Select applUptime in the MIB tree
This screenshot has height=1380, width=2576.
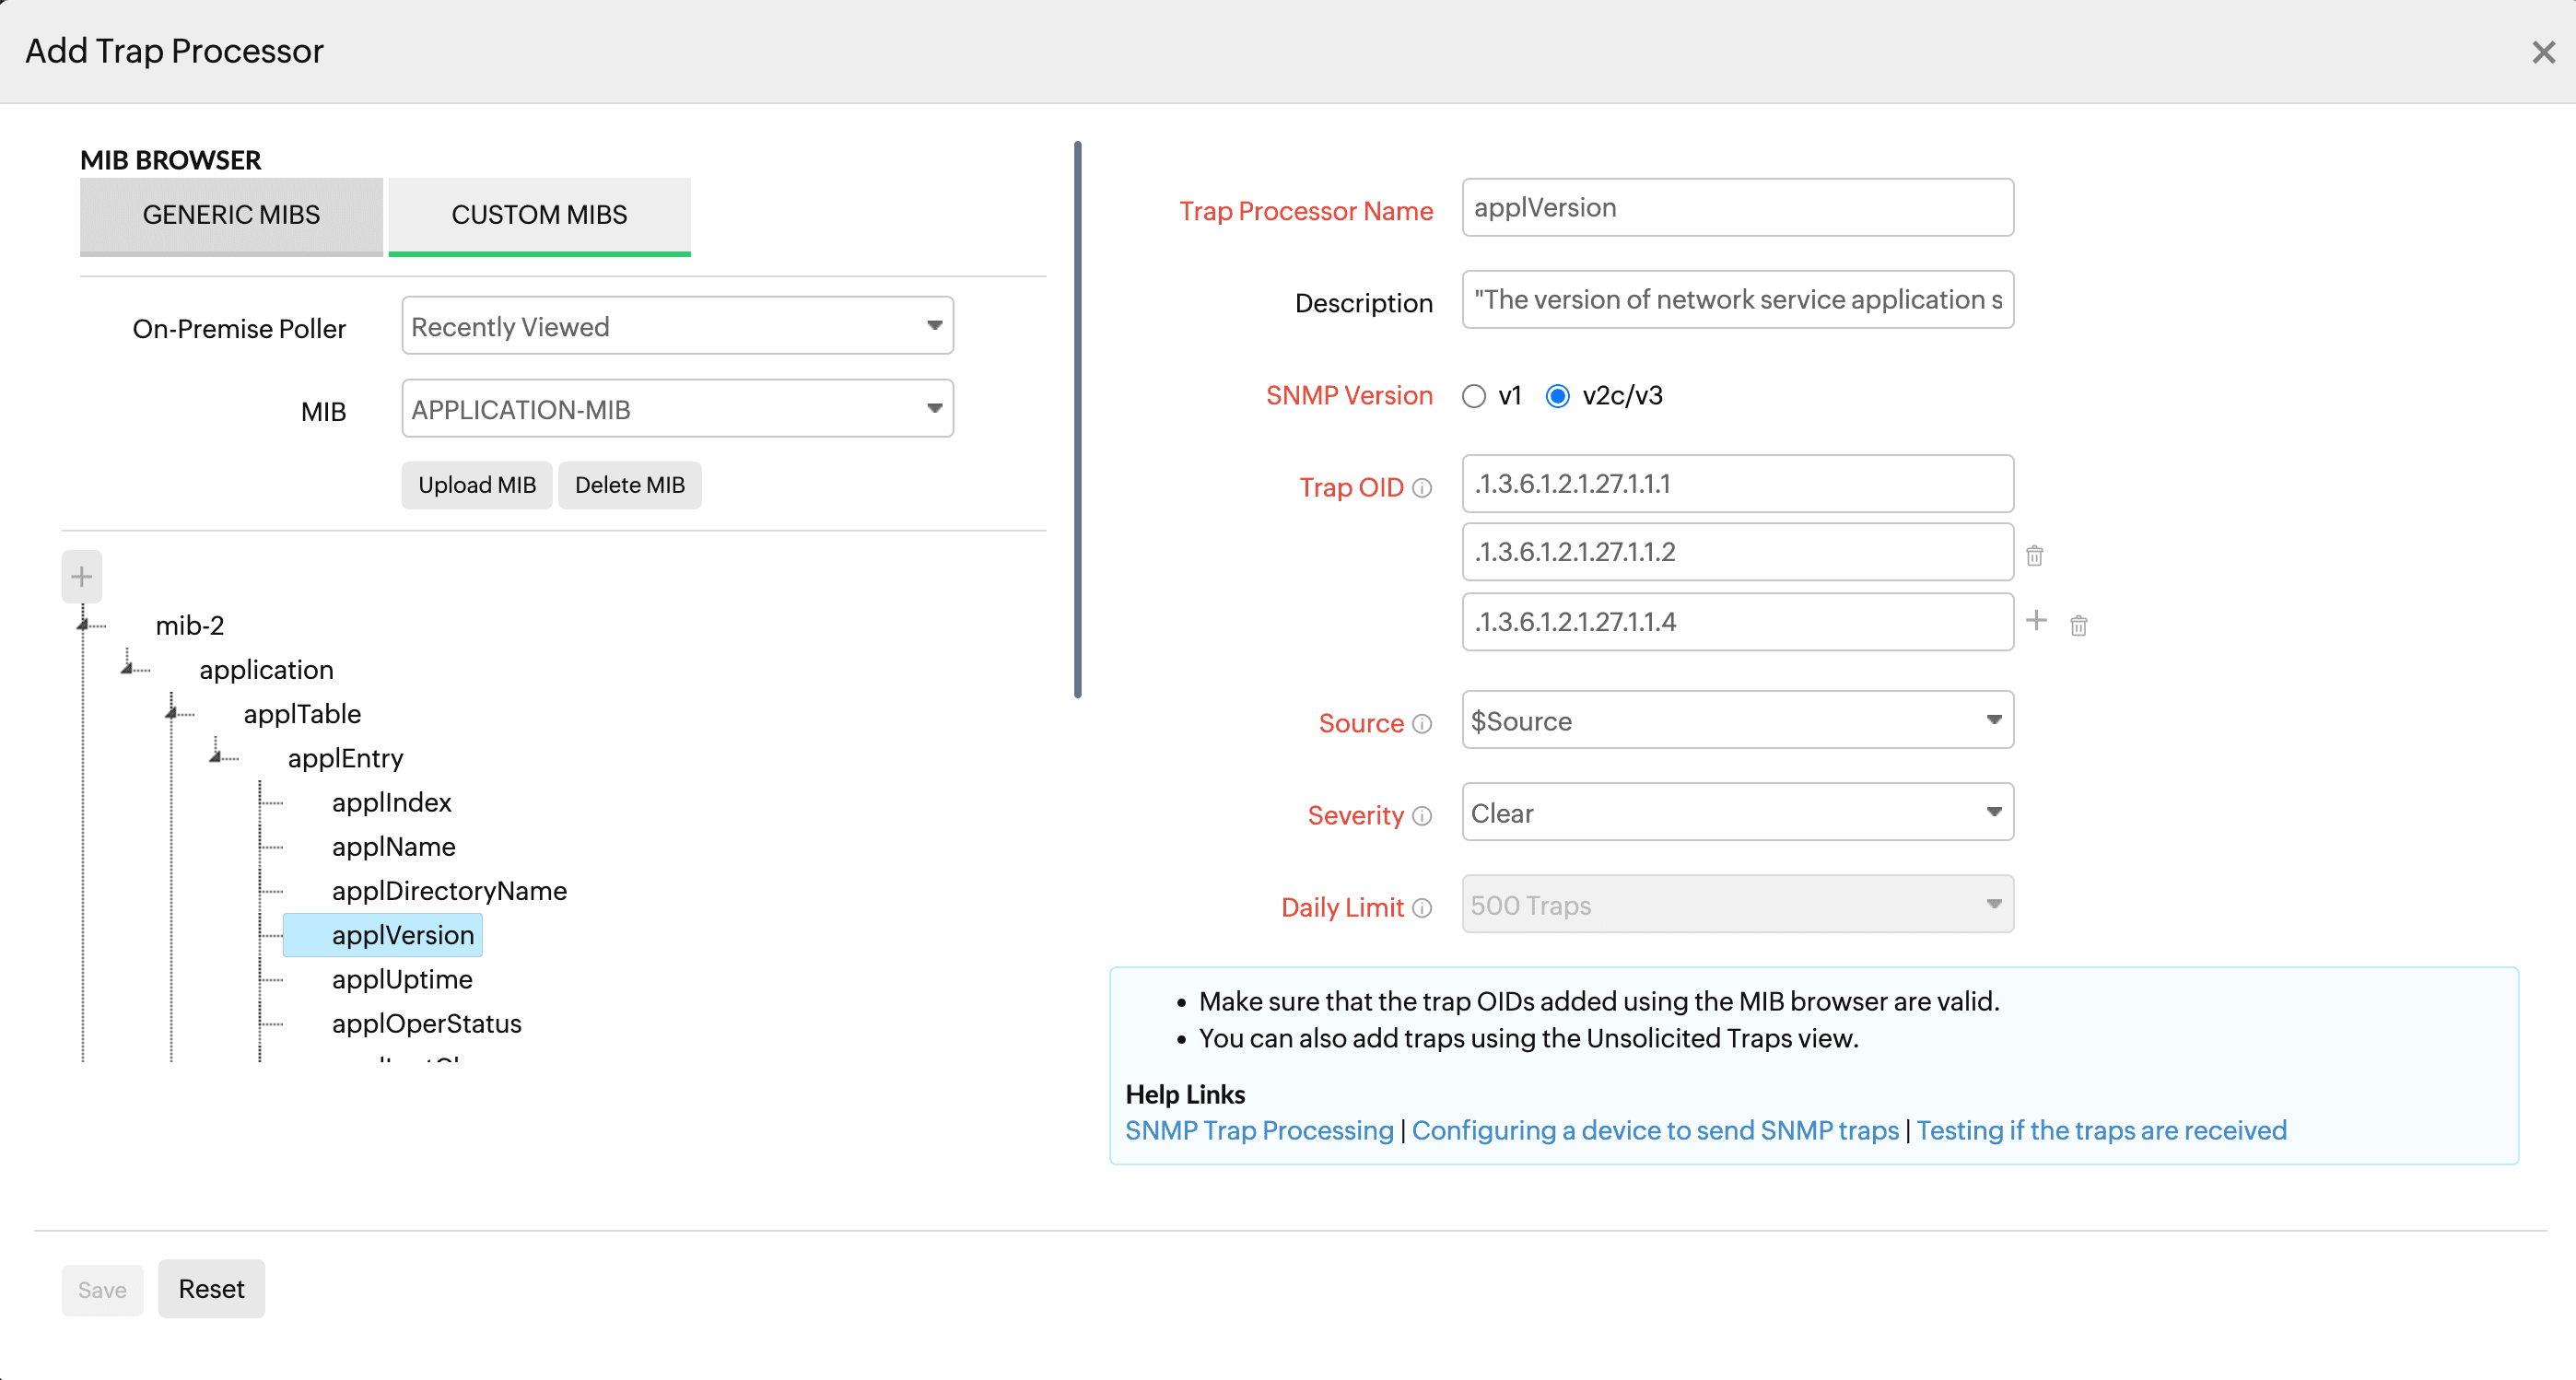tap(401, 979)
